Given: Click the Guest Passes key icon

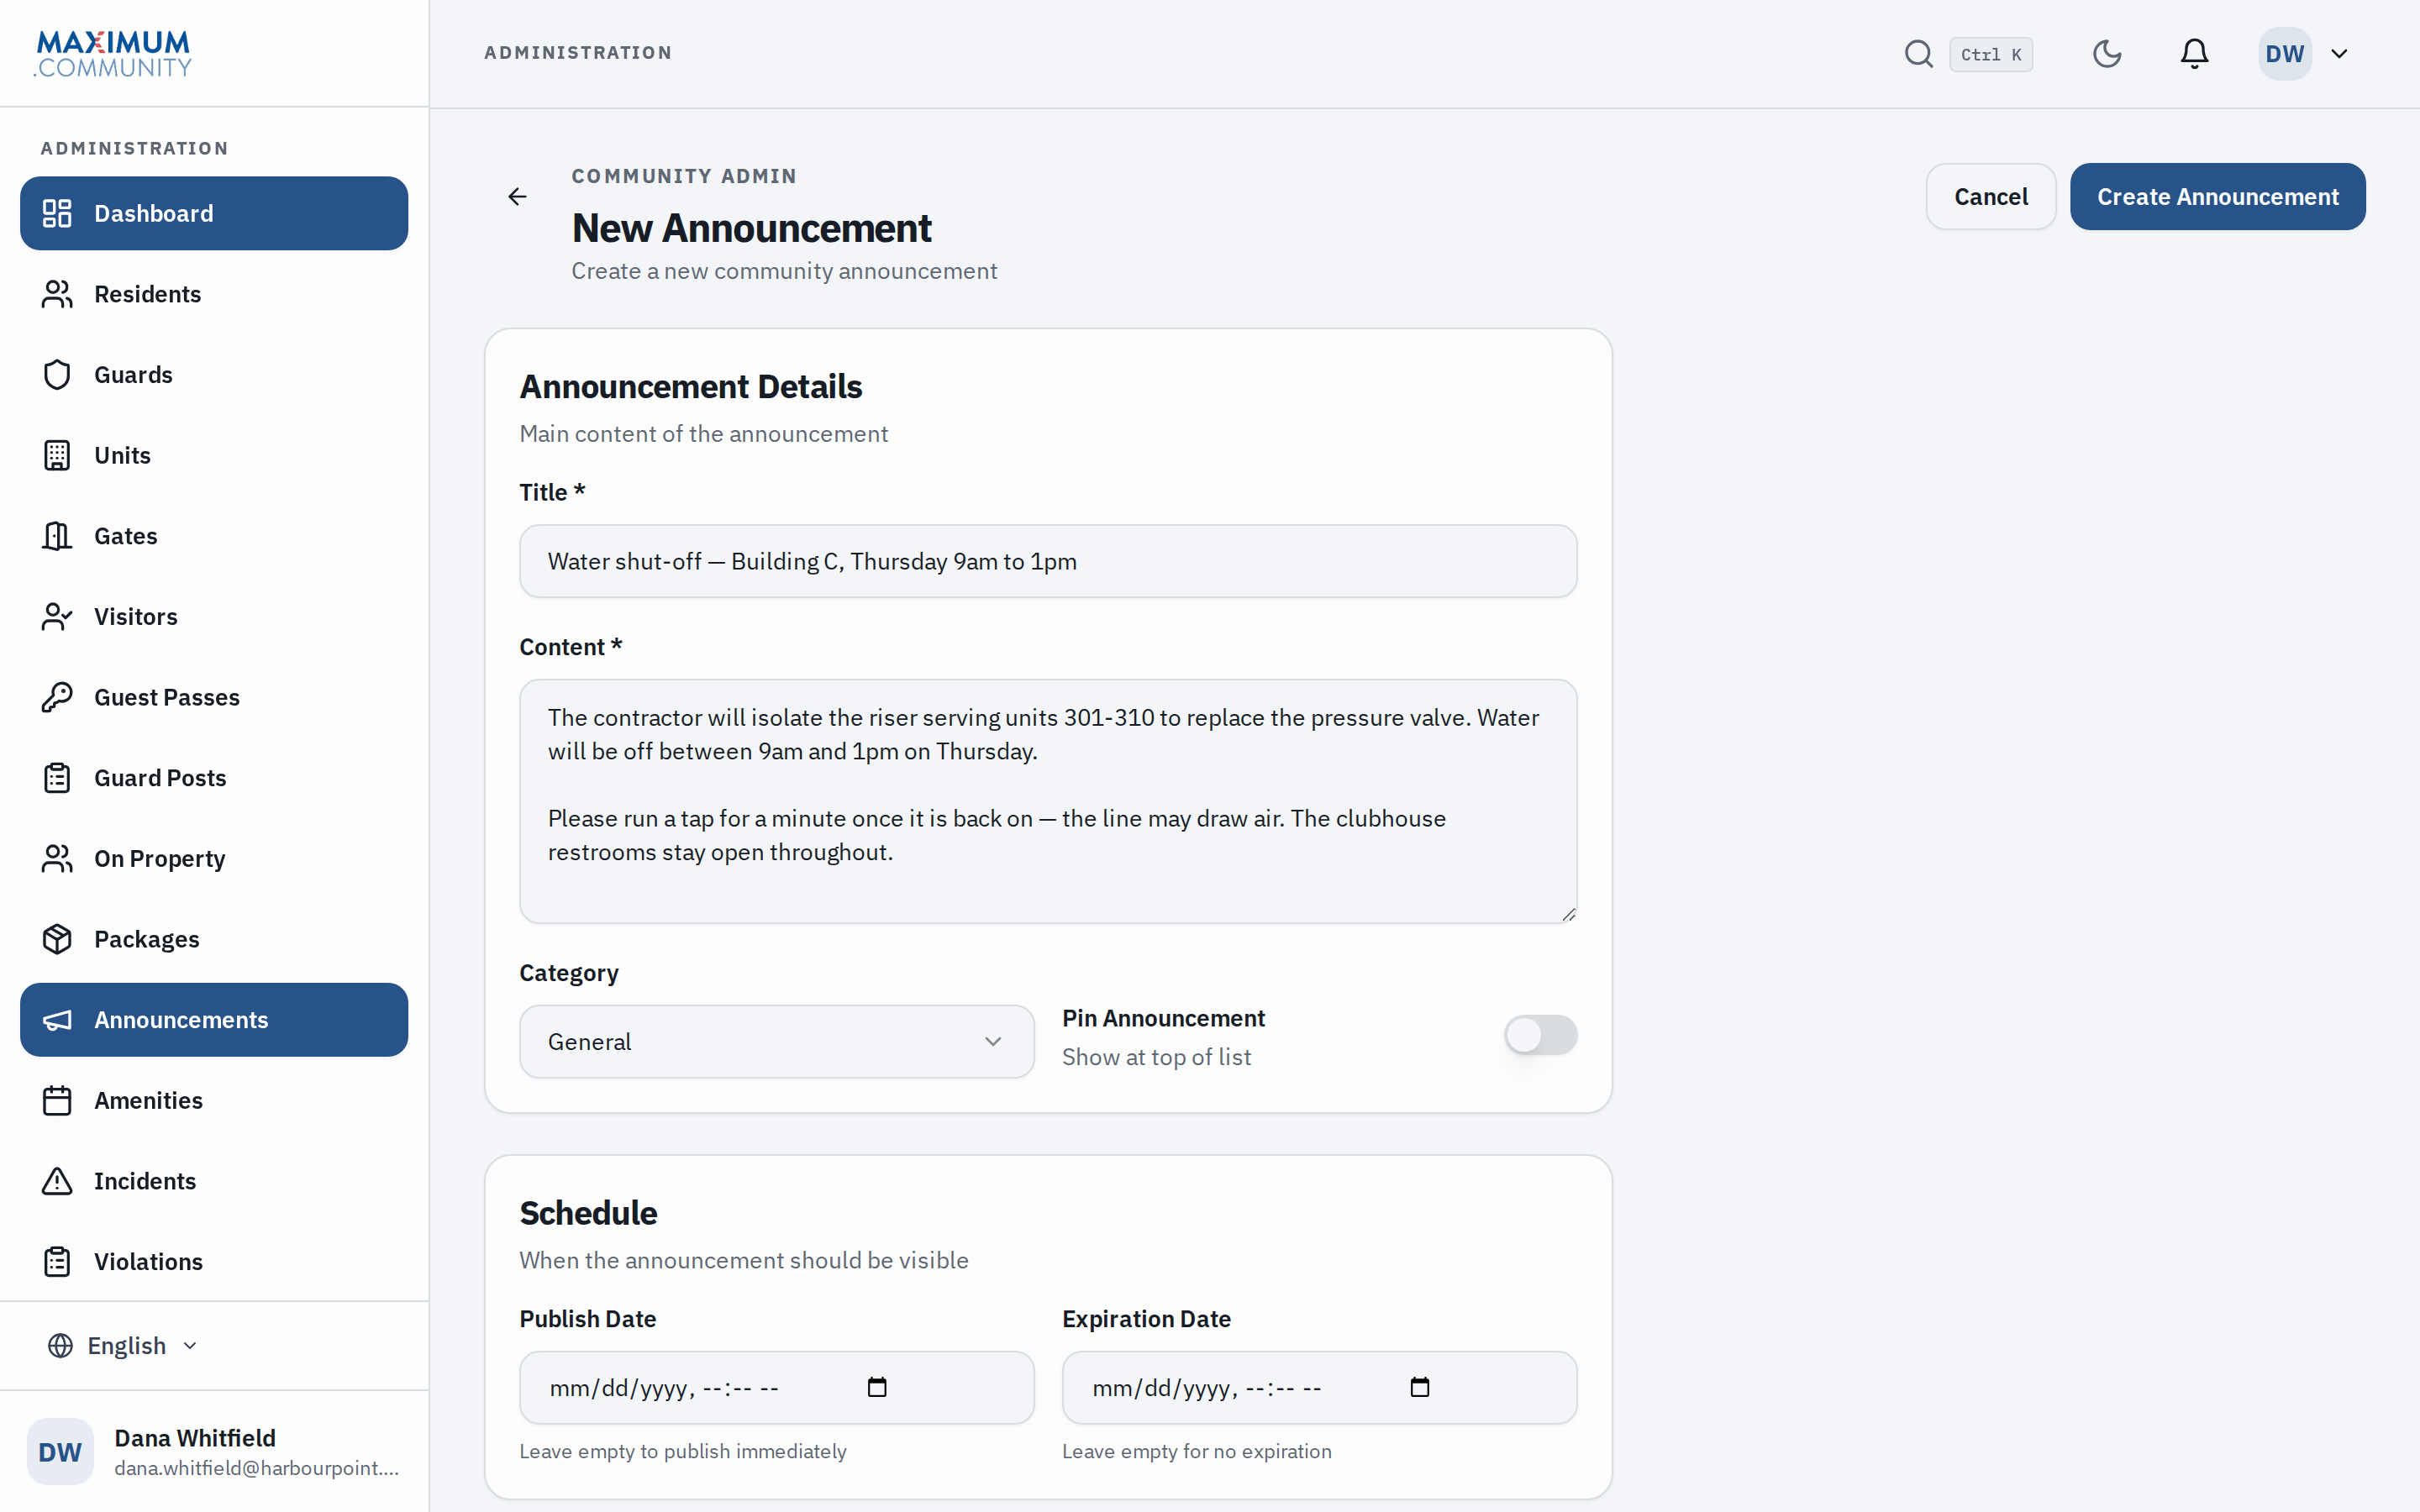Looking at the screenshot, I should tap(57, 697).
